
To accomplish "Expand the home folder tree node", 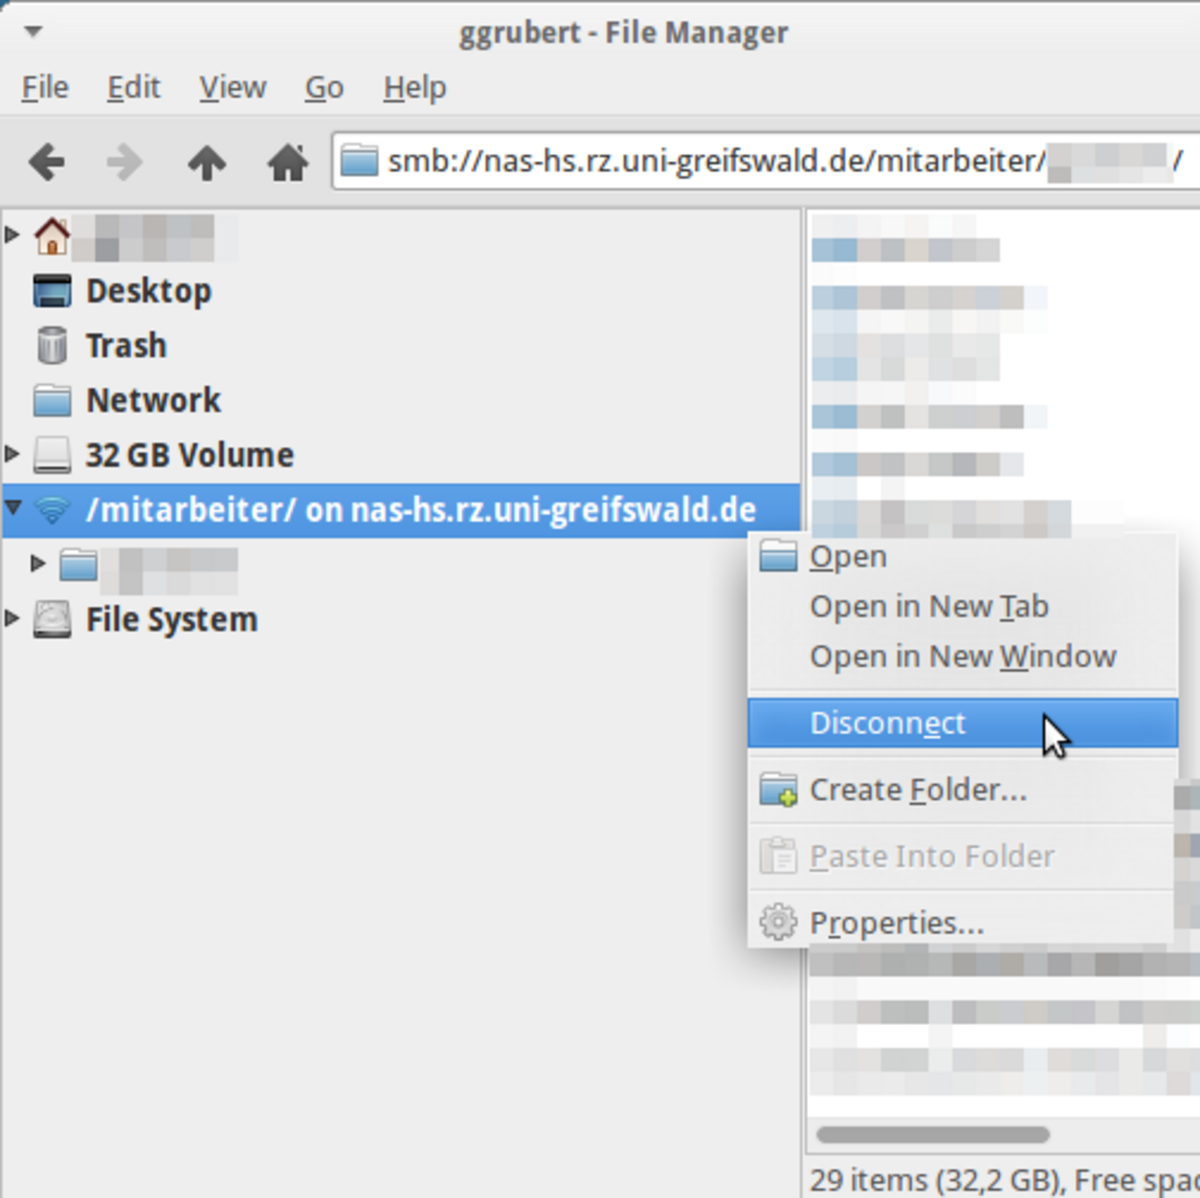I will (x=12, y=235).
